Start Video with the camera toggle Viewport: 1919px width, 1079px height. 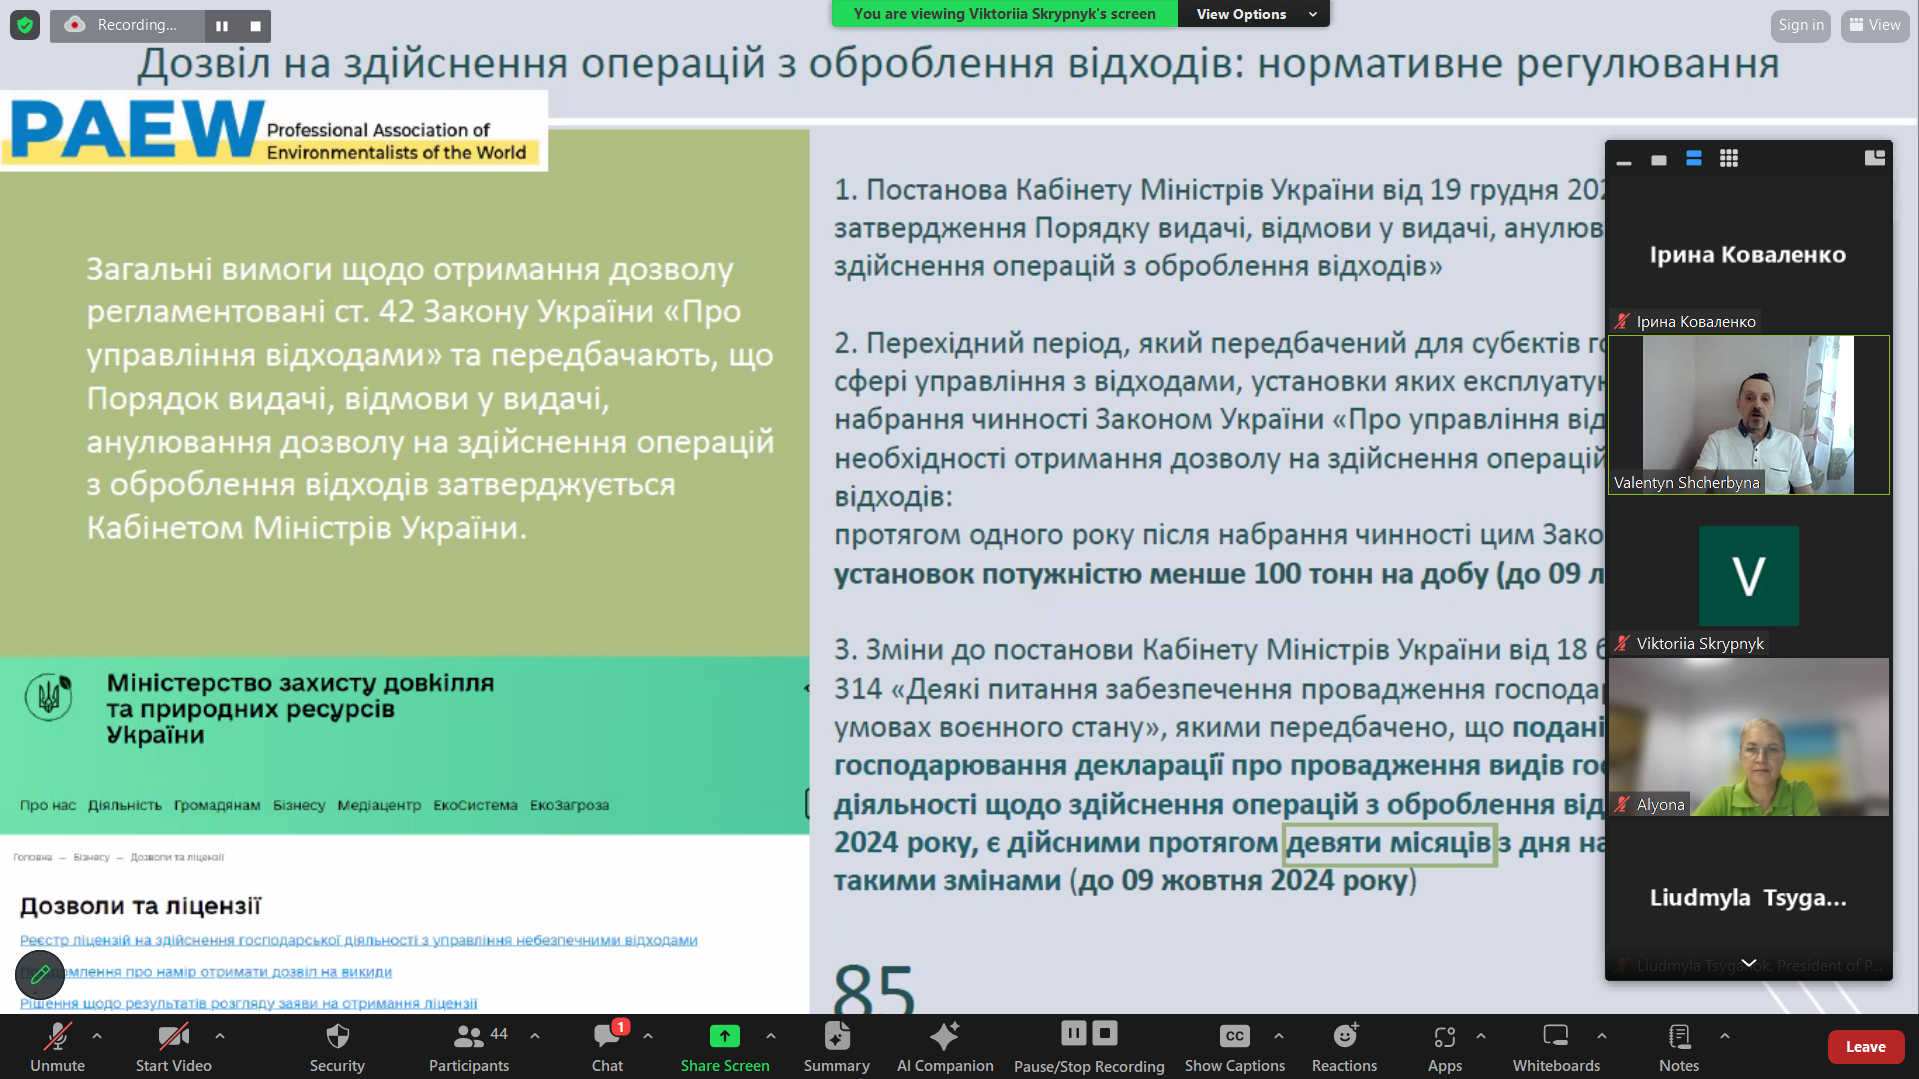pos(173,1037)
